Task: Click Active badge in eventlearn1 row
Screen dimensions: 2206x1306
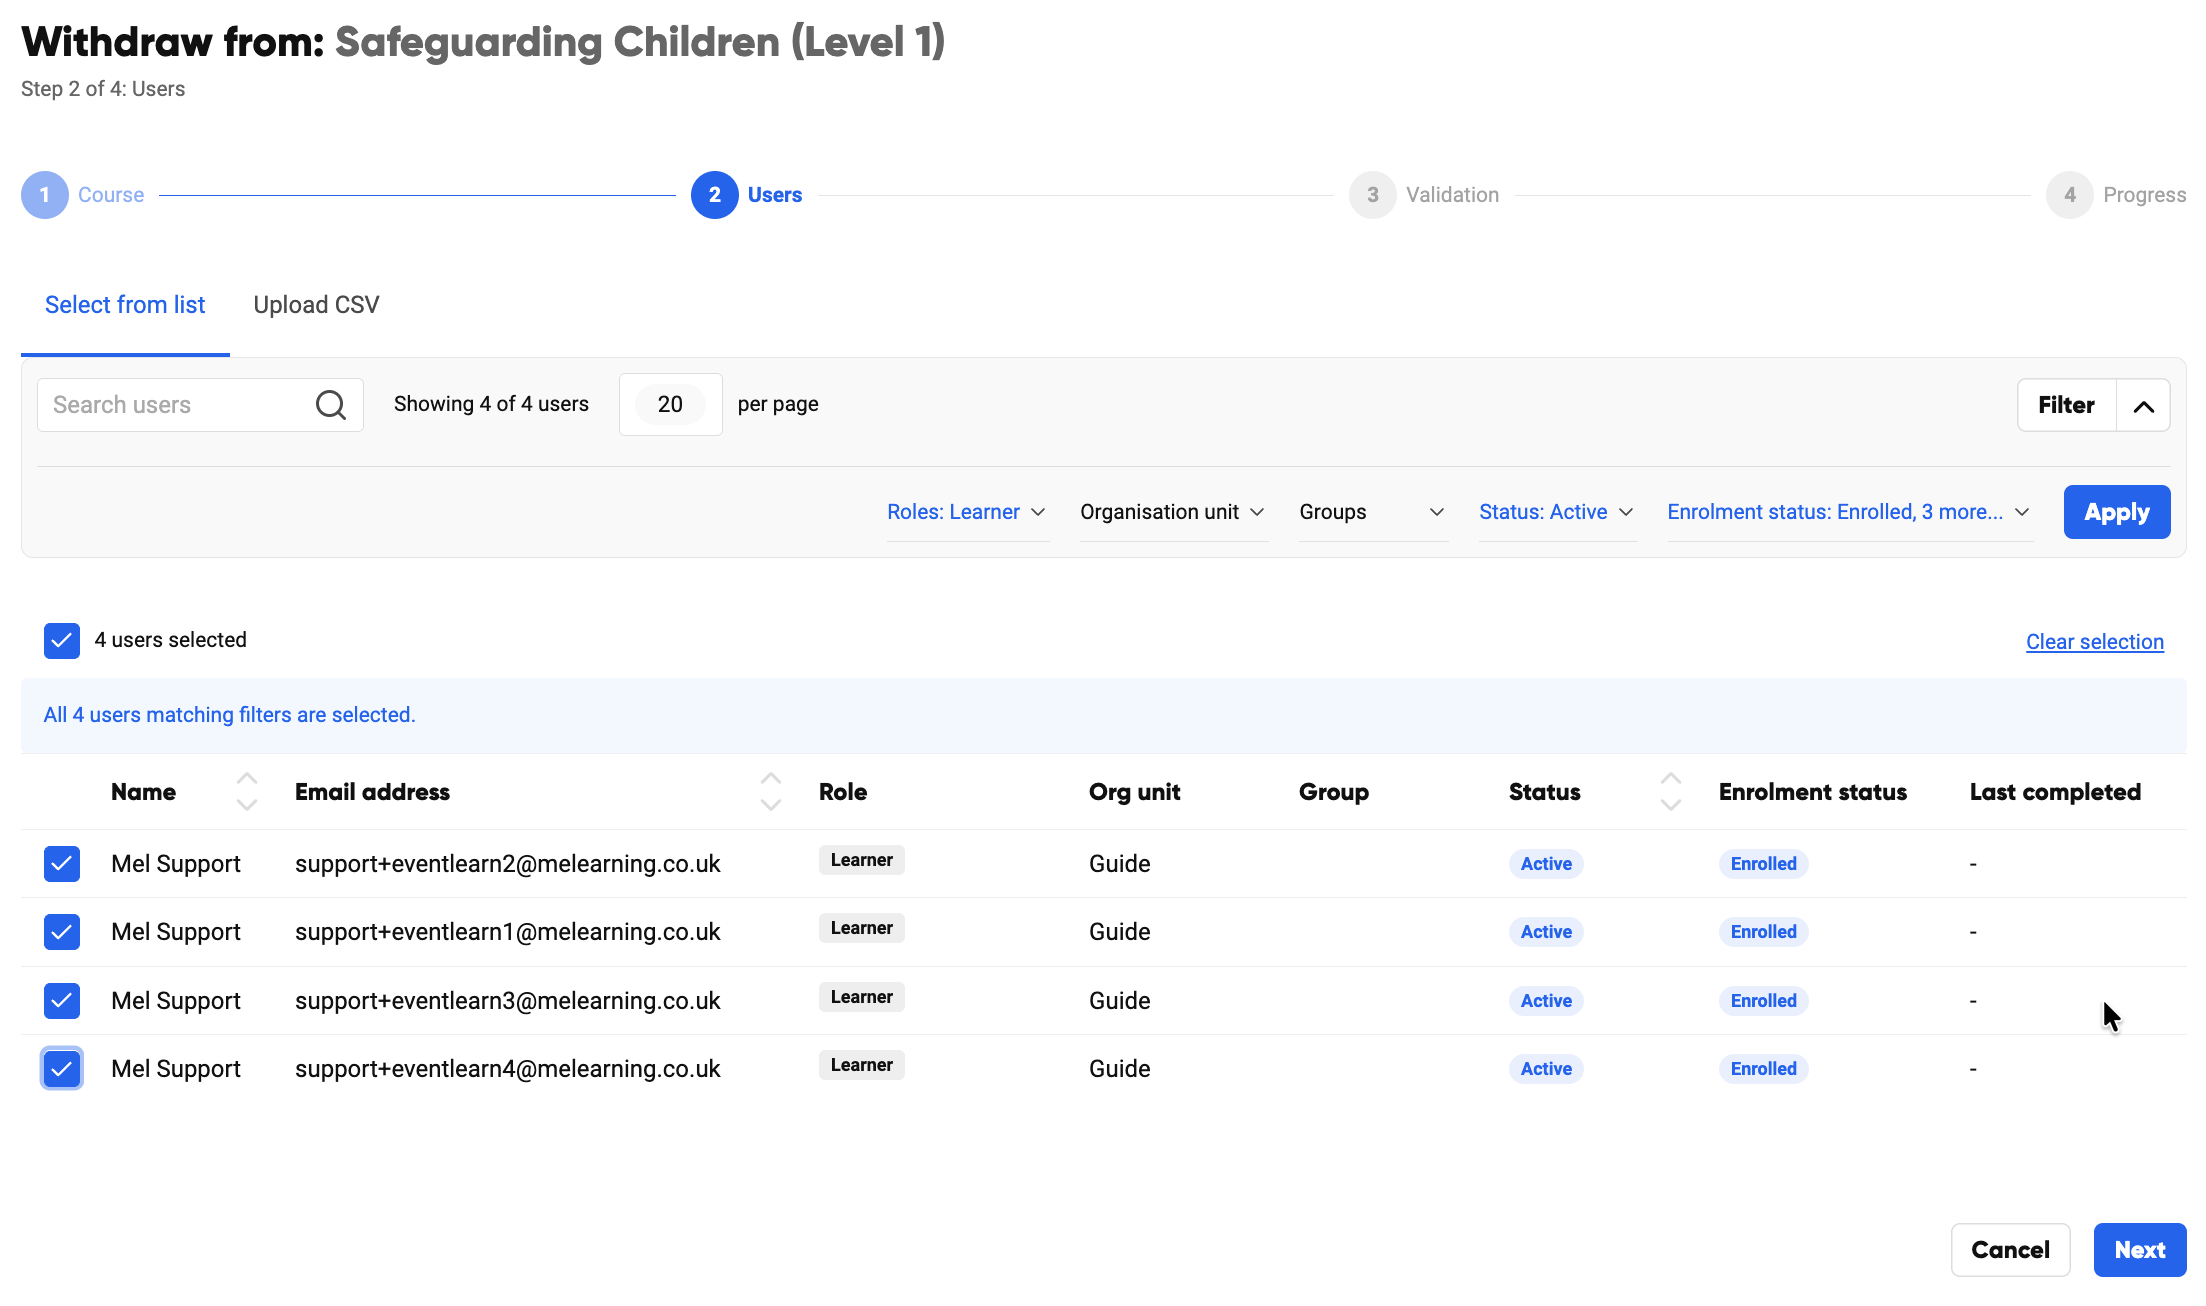Action: [1546, 932]
